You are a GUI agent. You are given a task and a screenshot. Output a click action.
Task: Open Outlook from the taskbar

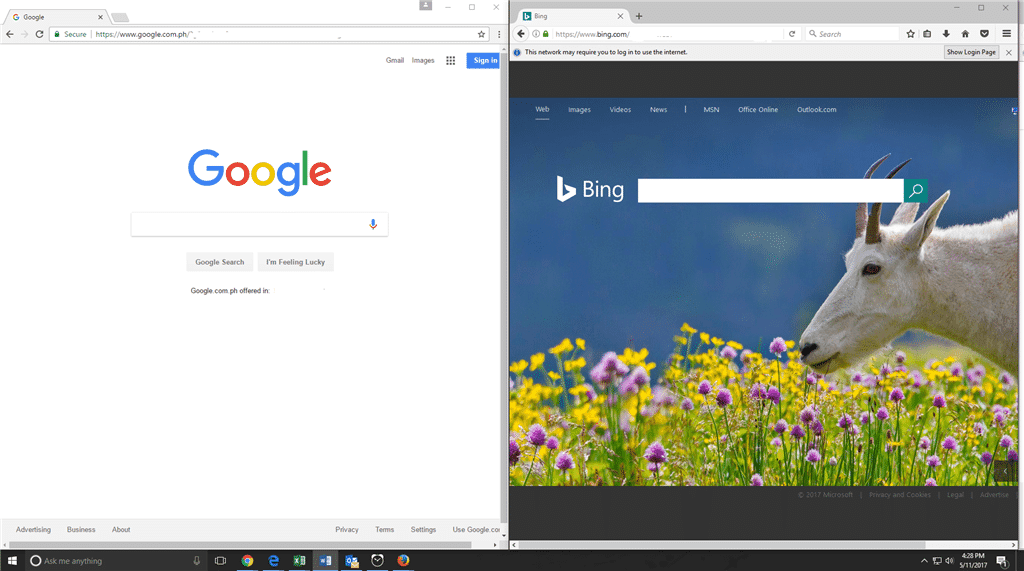(x=351, y=561)
